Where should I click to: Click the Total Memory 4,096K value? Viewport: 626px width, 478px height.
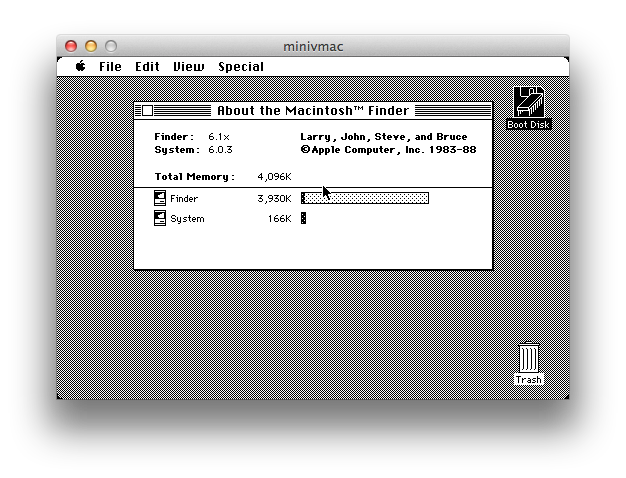tap(274, 177)
